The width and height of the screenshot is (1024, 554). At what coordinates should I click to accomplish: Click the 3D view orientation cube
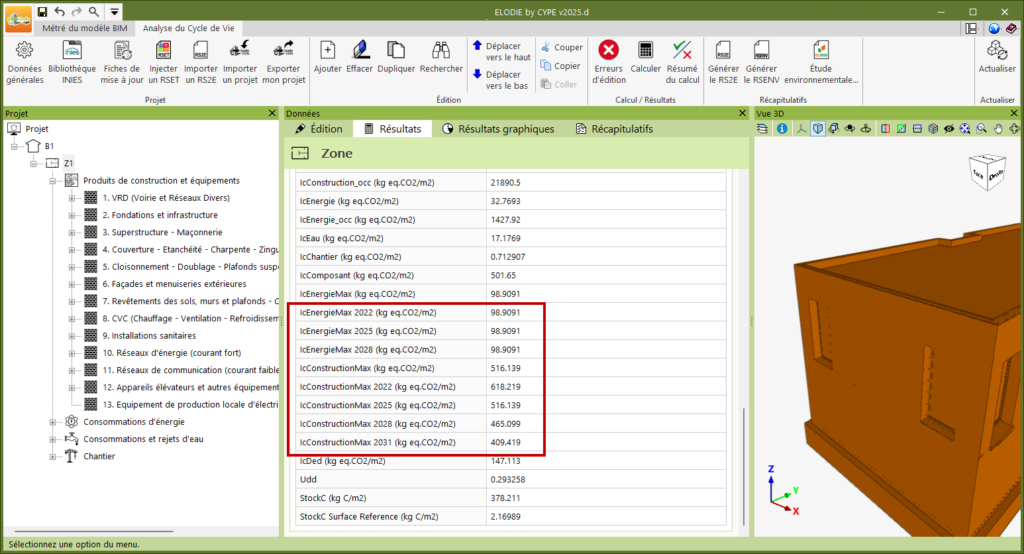(x=986, y=173)
